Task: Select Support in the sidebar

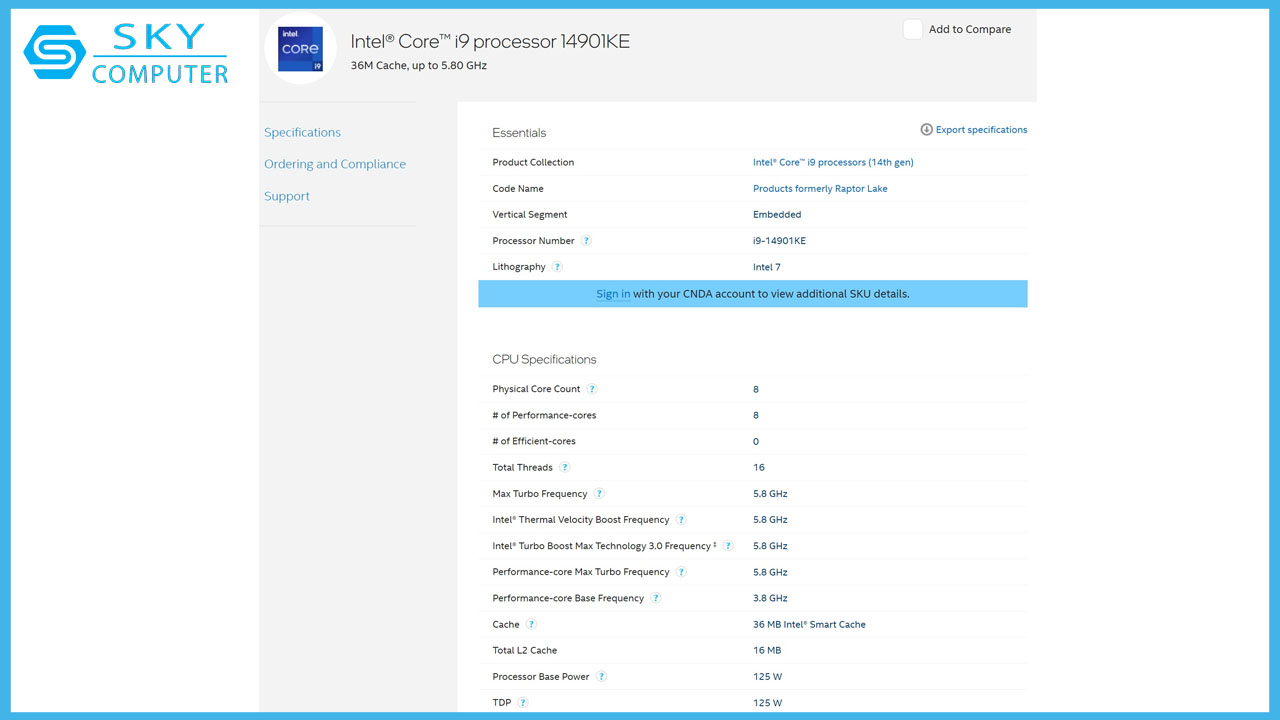Action: [x=287, y=196]
